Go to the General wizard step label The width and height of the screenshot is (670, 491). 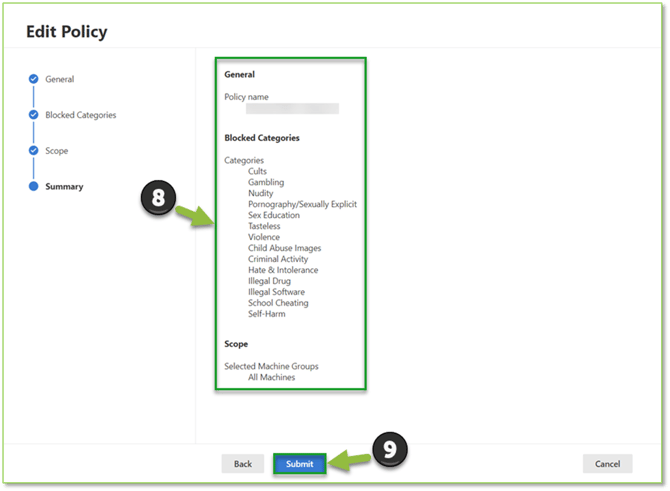(59, 79)
